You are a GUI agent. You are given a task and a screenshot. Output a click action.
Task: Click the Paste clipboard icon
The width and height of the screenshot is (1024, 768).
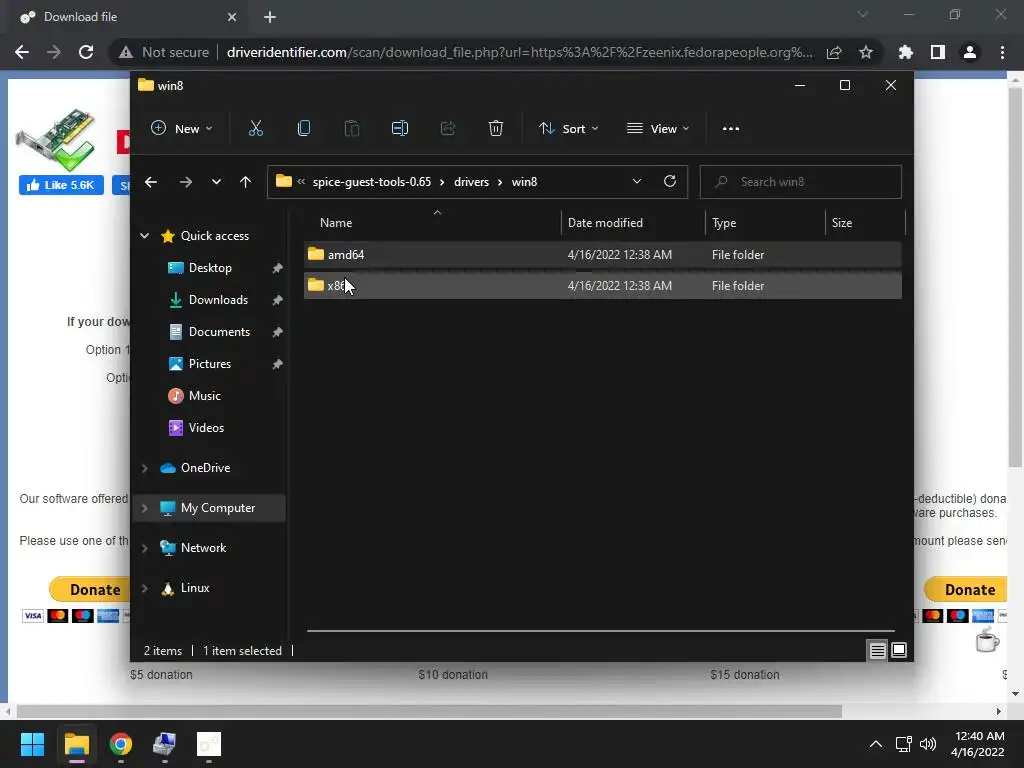click(x=351, y=129)
